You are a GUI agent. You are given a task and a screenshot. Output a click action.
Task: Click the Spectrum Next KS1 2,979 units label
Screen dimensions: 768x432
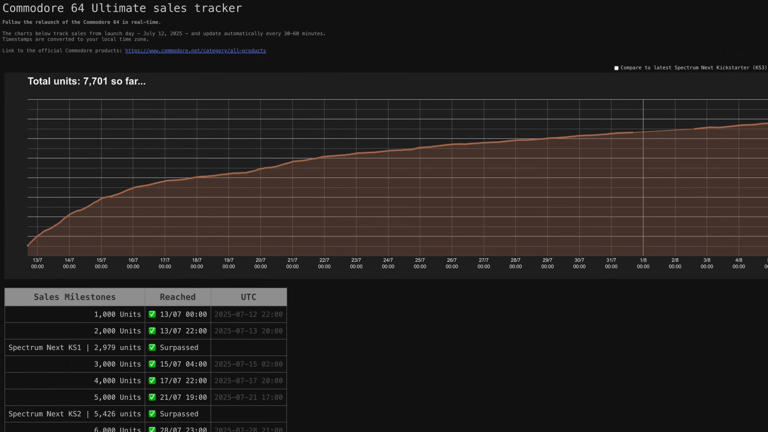(75, 347)
